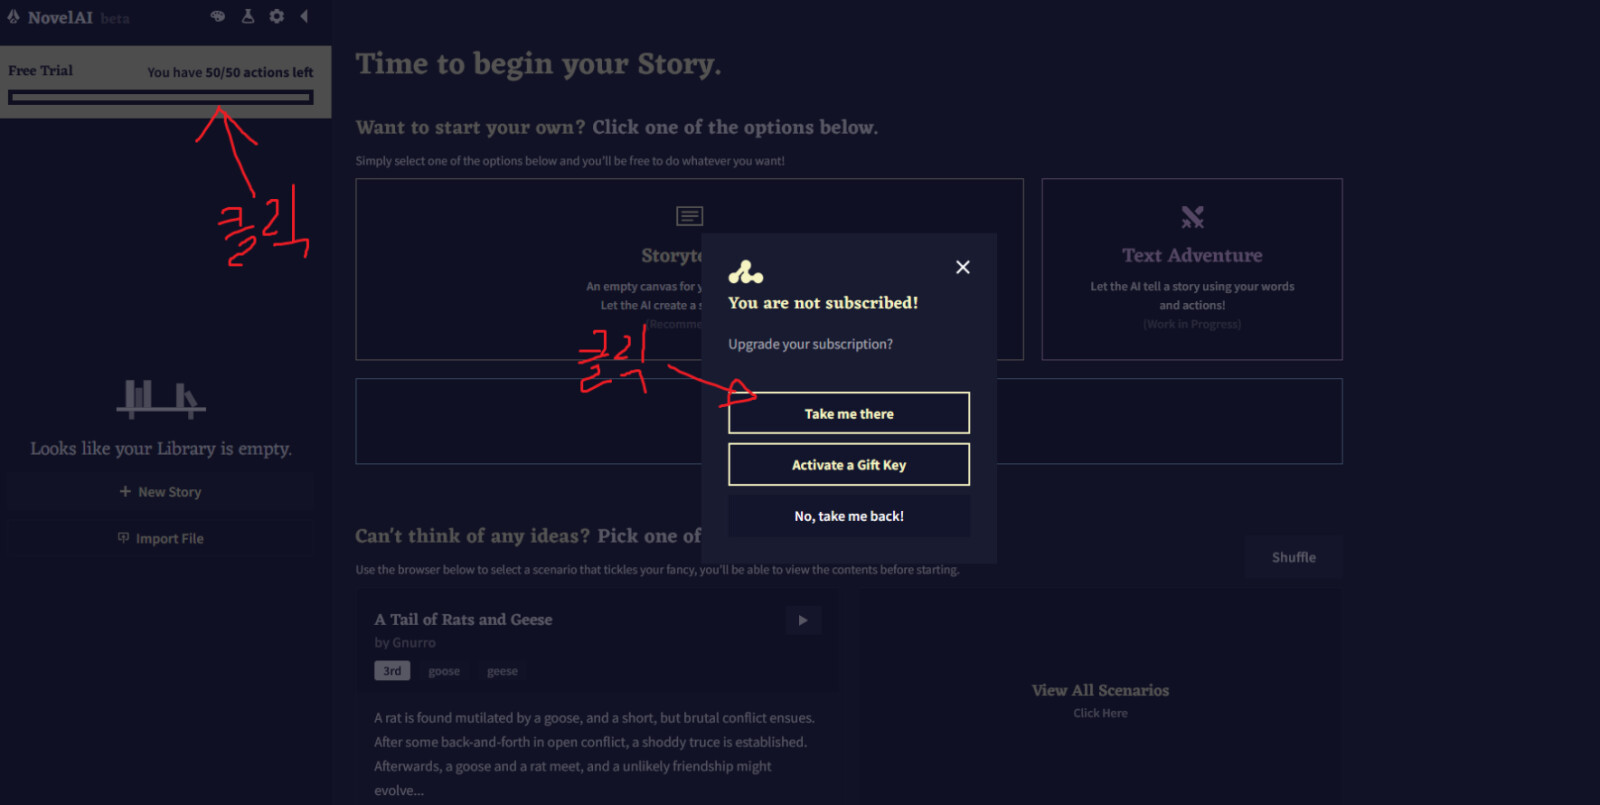Screen dimensions: 1600x805
Task: Play the A Tail of Rats and Geese scenario
Action: point(803,620)
